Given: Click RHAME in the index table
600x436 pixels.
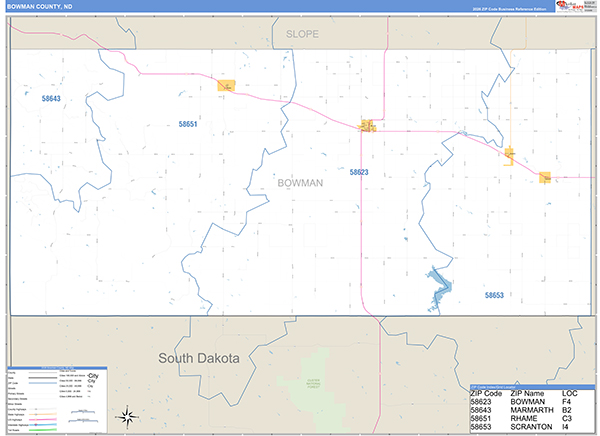Looking at the screenshot, I should (524, 419).
